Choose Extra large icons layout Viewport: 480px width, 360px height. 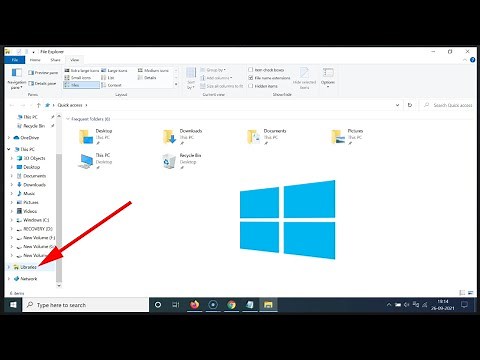point(82,70)
